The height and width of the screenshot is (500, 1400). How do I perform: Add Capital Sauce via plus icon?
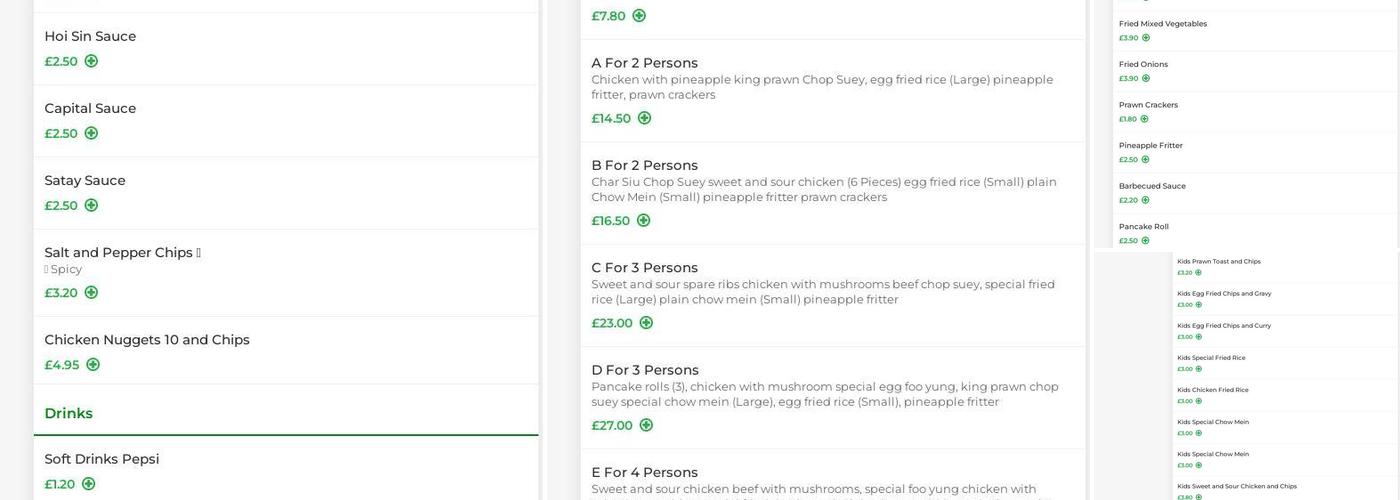point(91,133)
